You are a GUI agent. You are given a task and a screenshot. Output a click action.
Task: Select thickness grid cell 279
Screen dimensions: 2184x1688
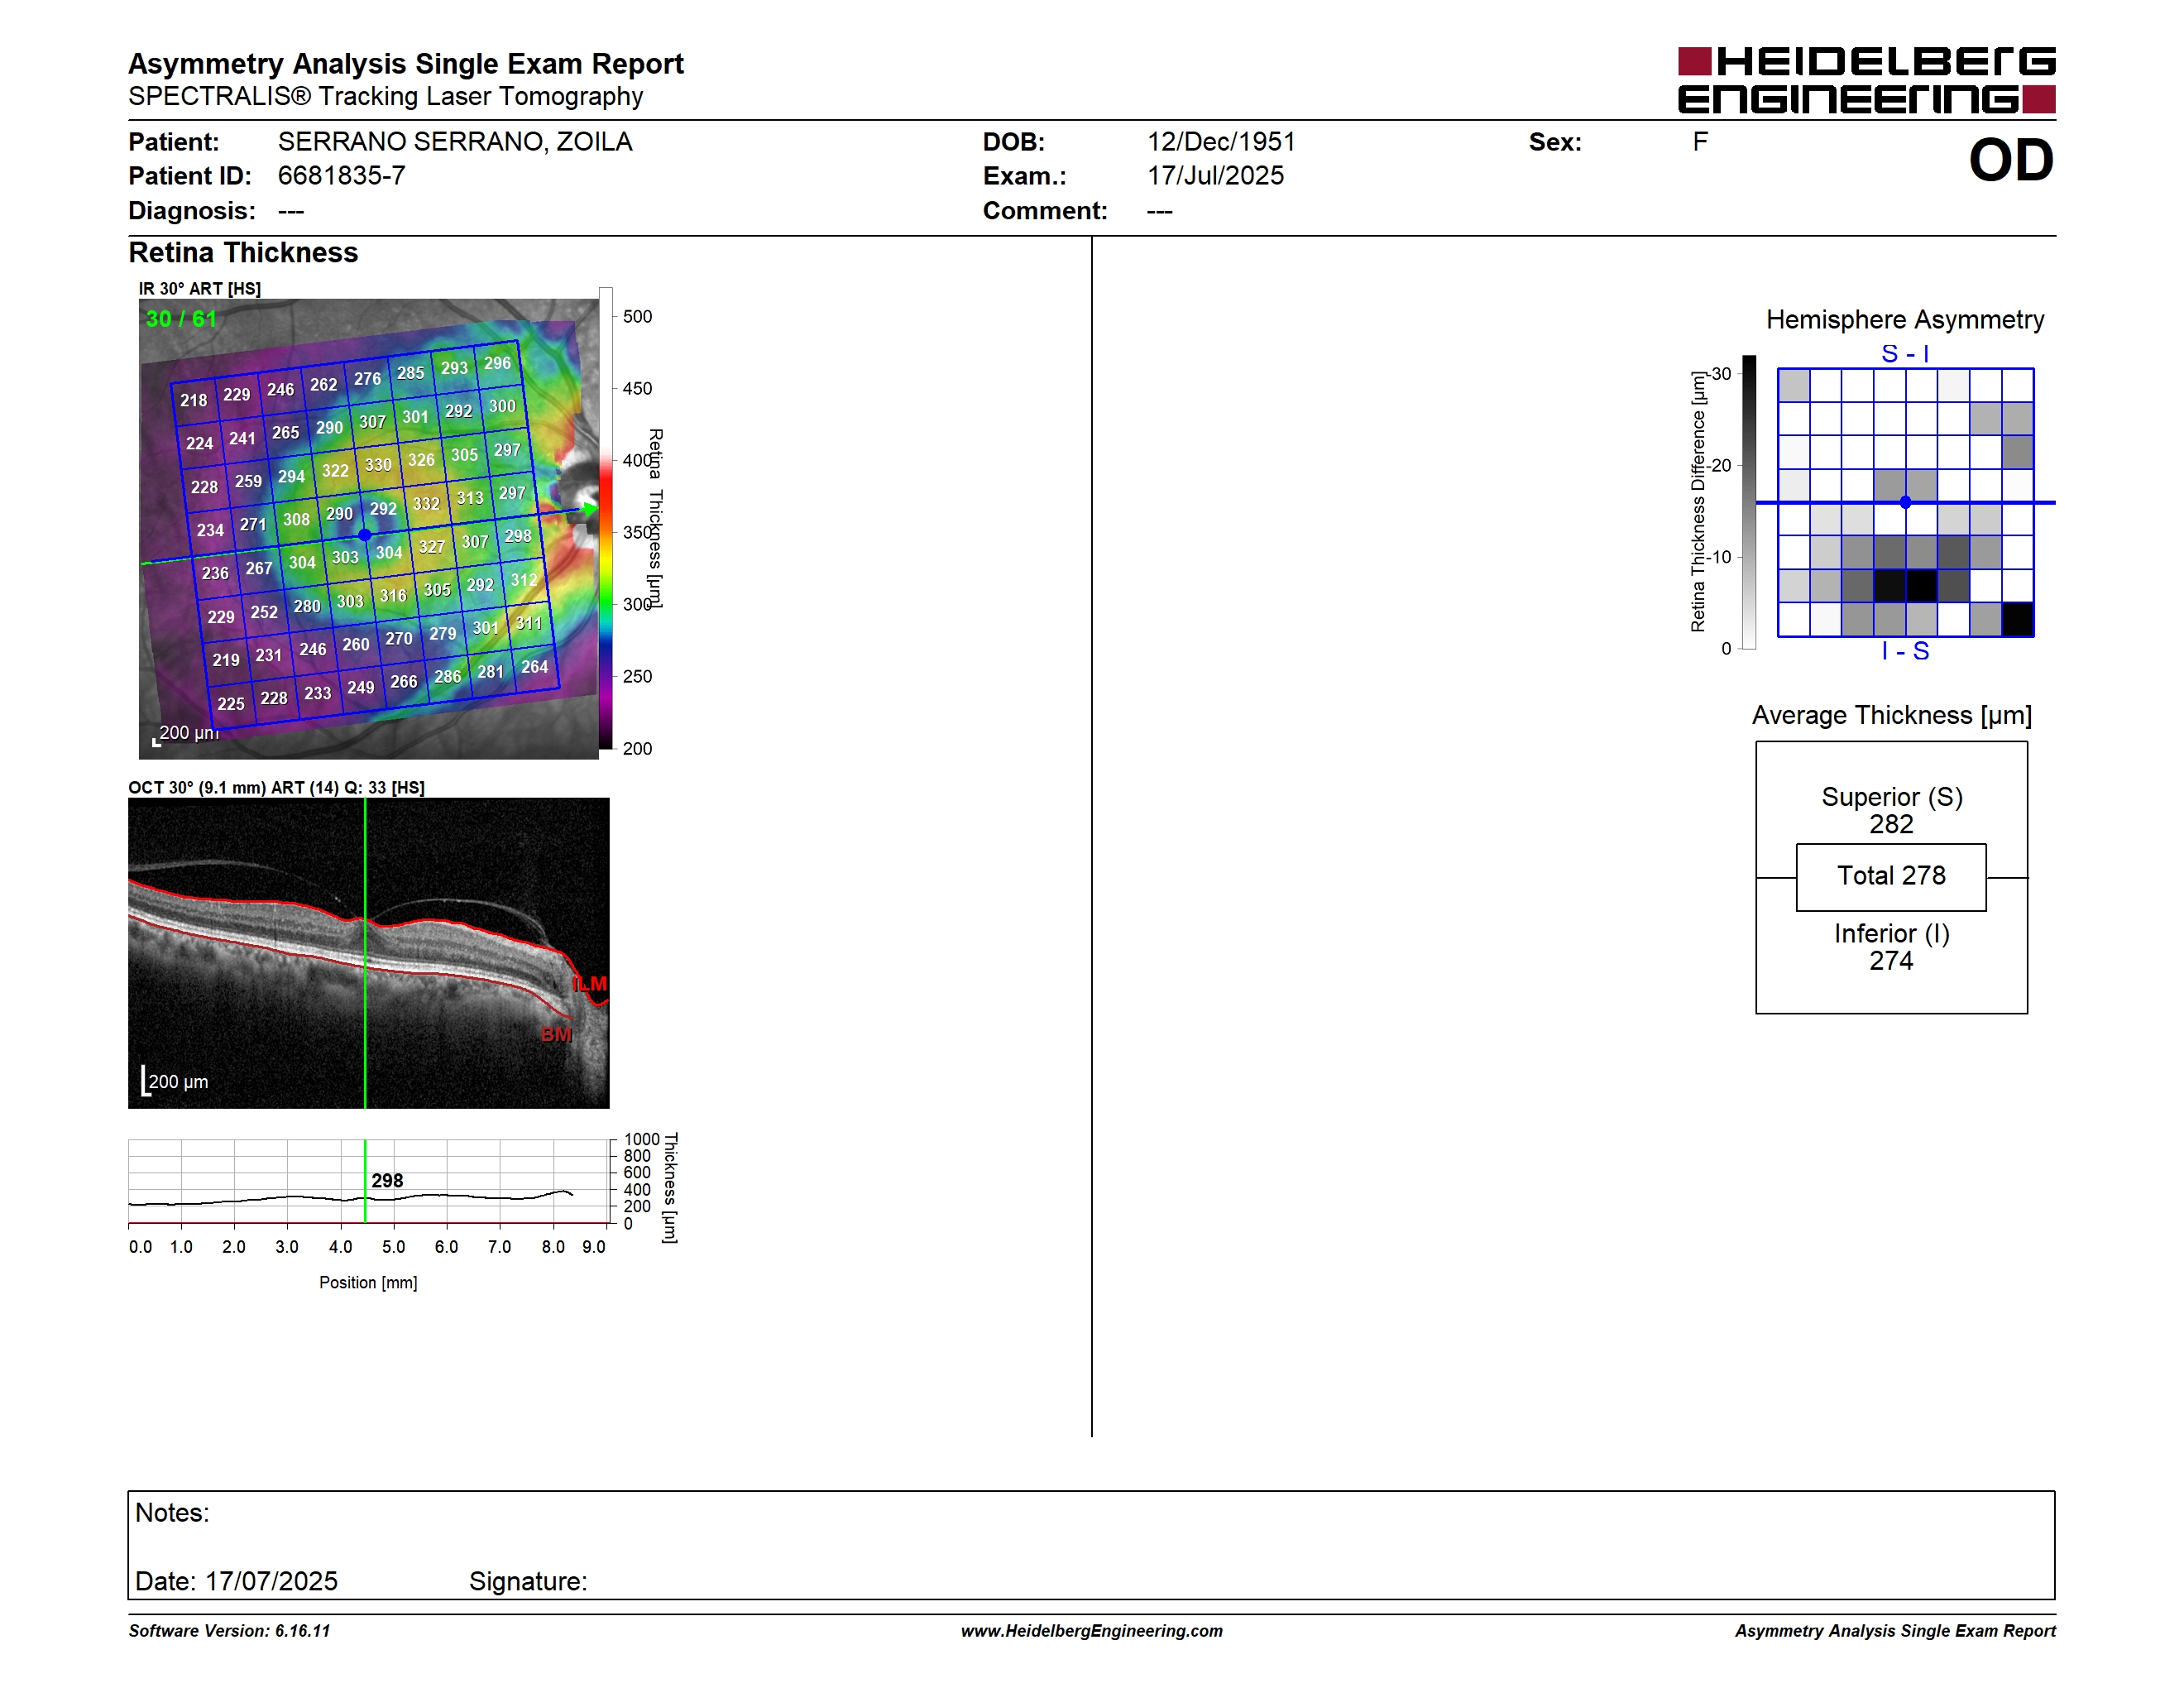pos(443,634)
